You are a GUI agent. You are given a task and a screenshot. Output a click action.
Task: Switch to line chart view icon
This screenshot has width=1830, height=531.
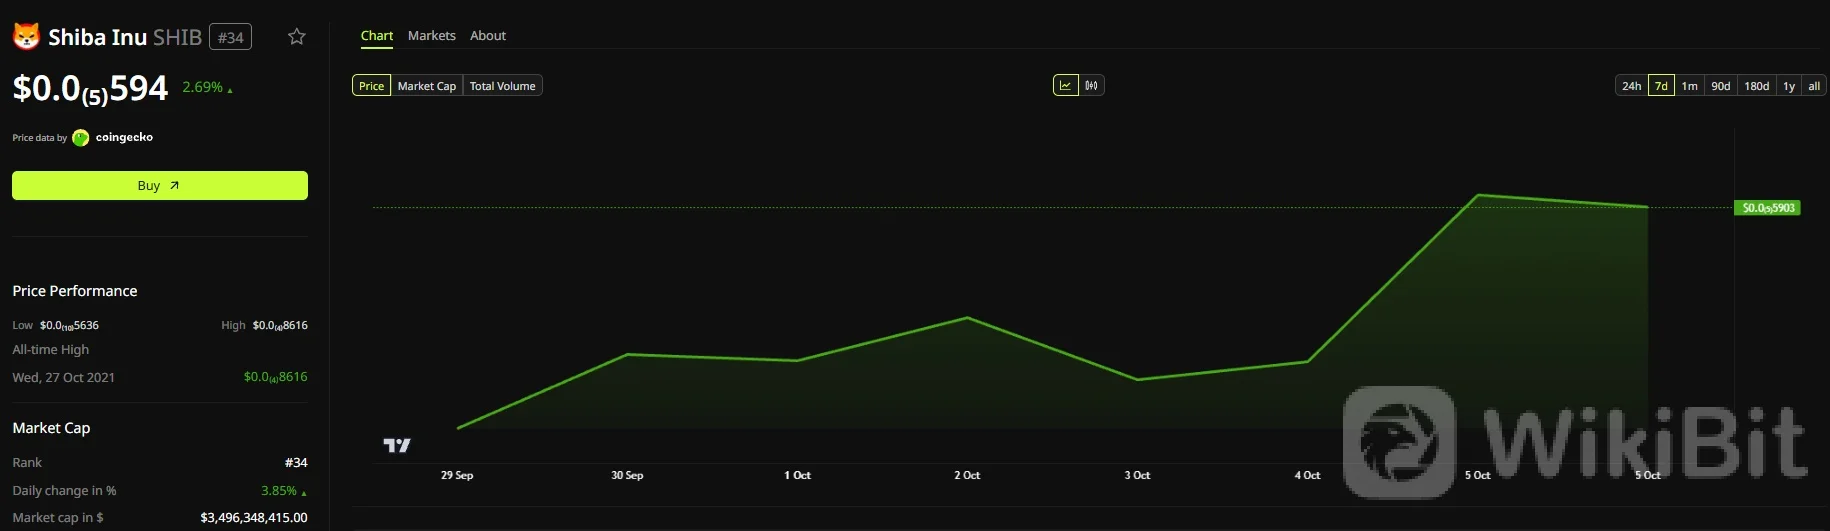(1066, 85)
